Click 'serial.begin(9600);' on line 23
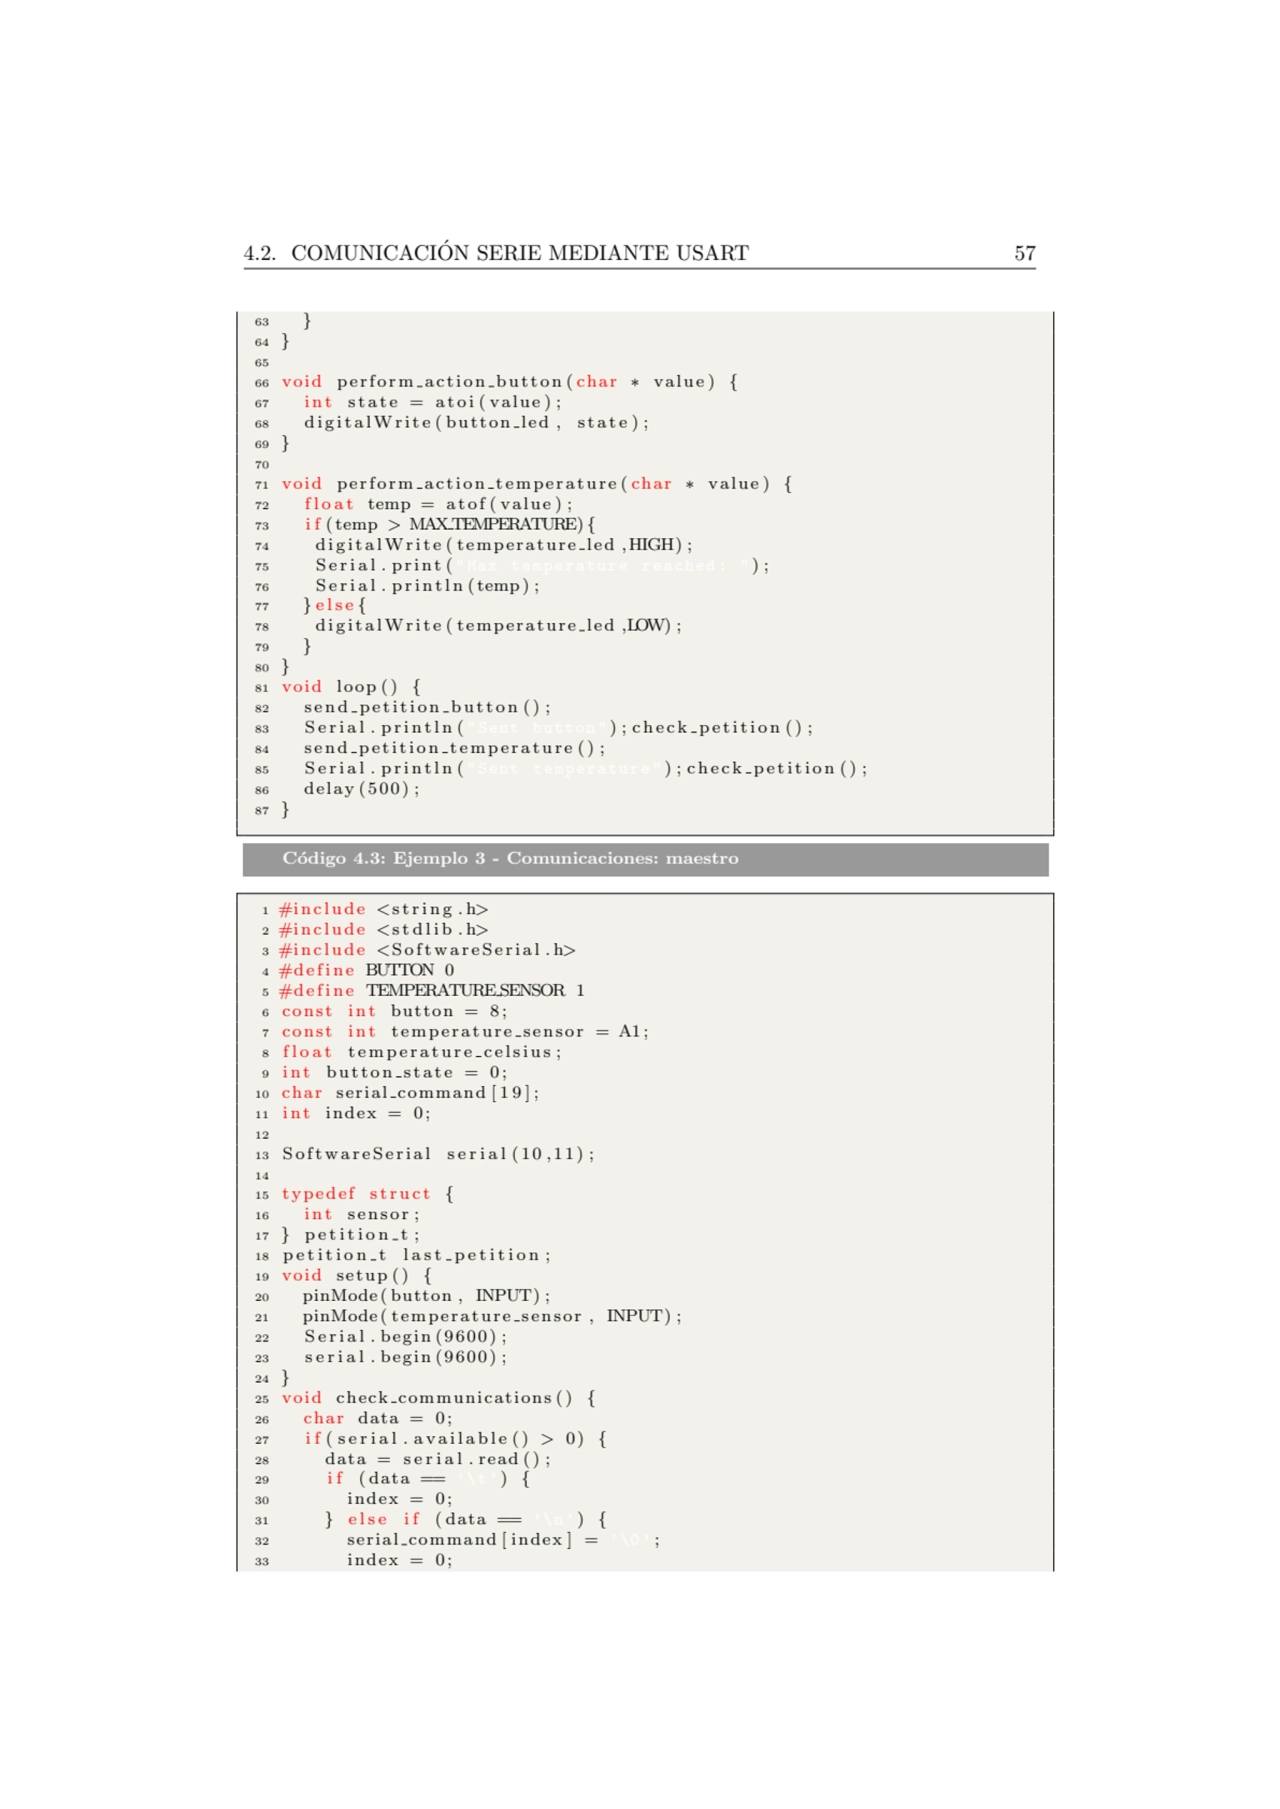Viewport: 1280px width, 1809px height. point(406,1357)
